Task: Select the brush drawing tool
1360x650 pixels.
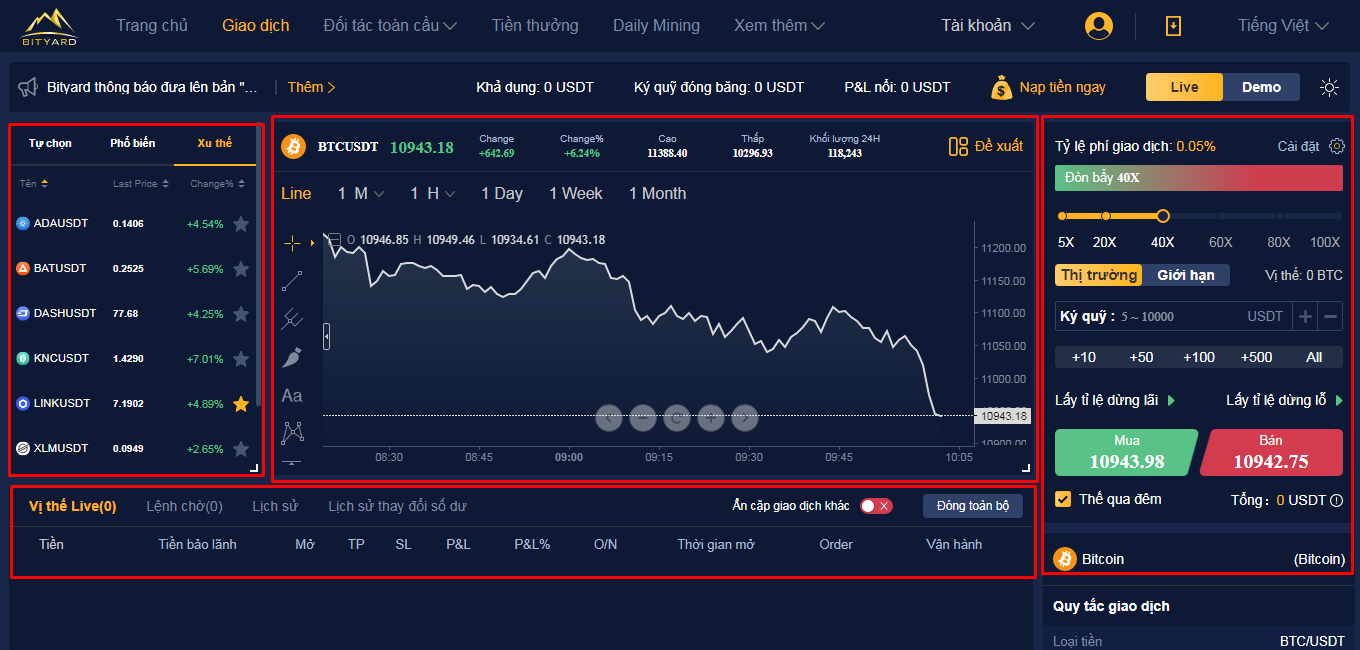Action: point(292,357)
